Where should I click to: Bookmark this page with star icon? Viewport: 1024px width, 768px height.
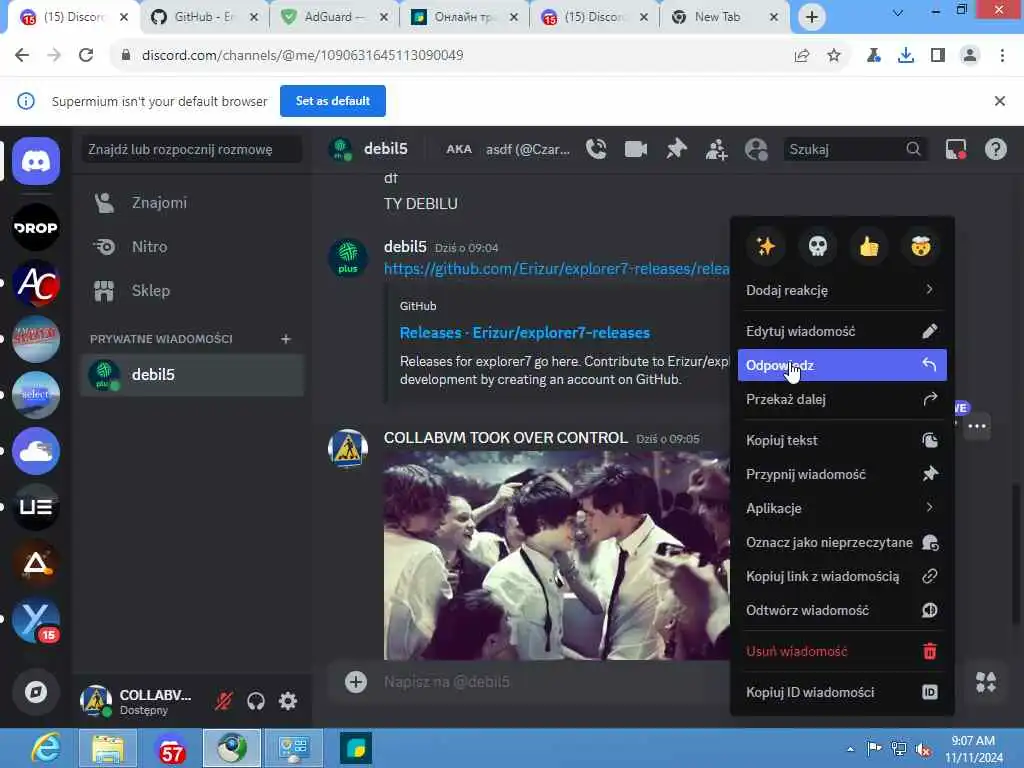pyautogui.click(x=834, y=56)
